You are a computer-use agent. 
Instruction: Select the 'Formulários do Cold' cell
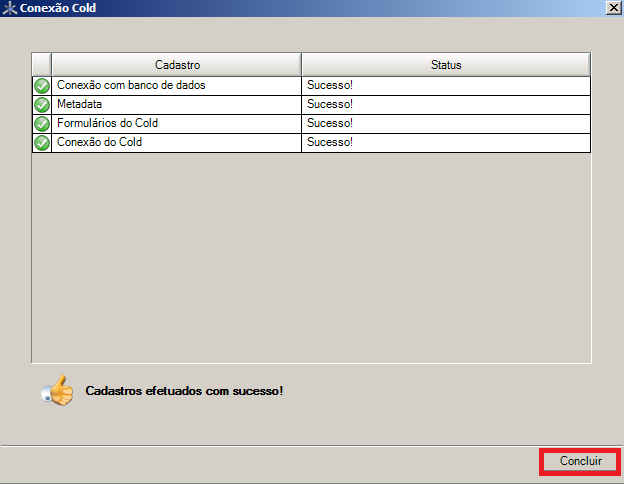coord(177,124)
